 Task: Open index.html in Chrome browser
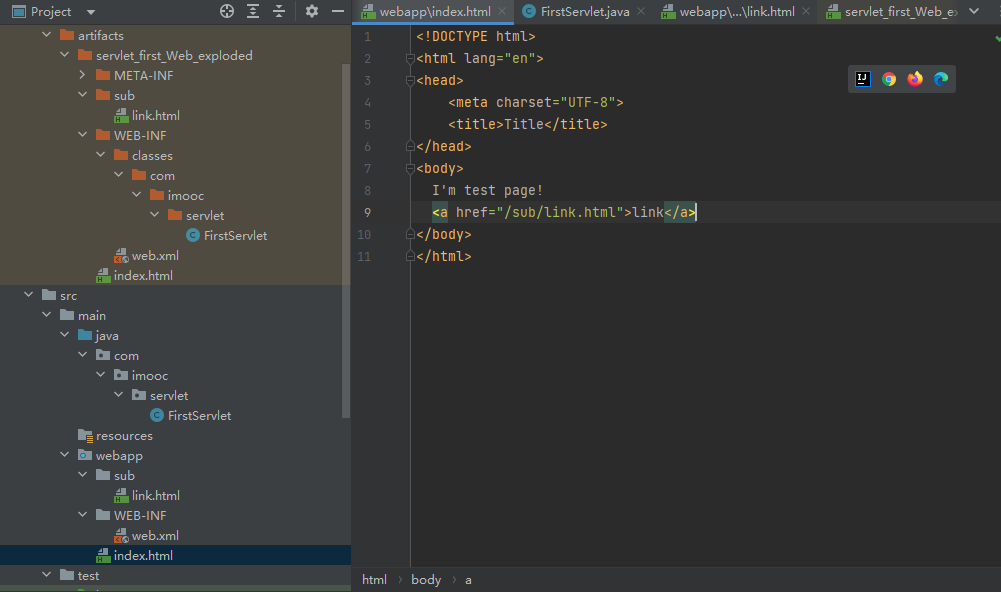[x=889, y=79]
